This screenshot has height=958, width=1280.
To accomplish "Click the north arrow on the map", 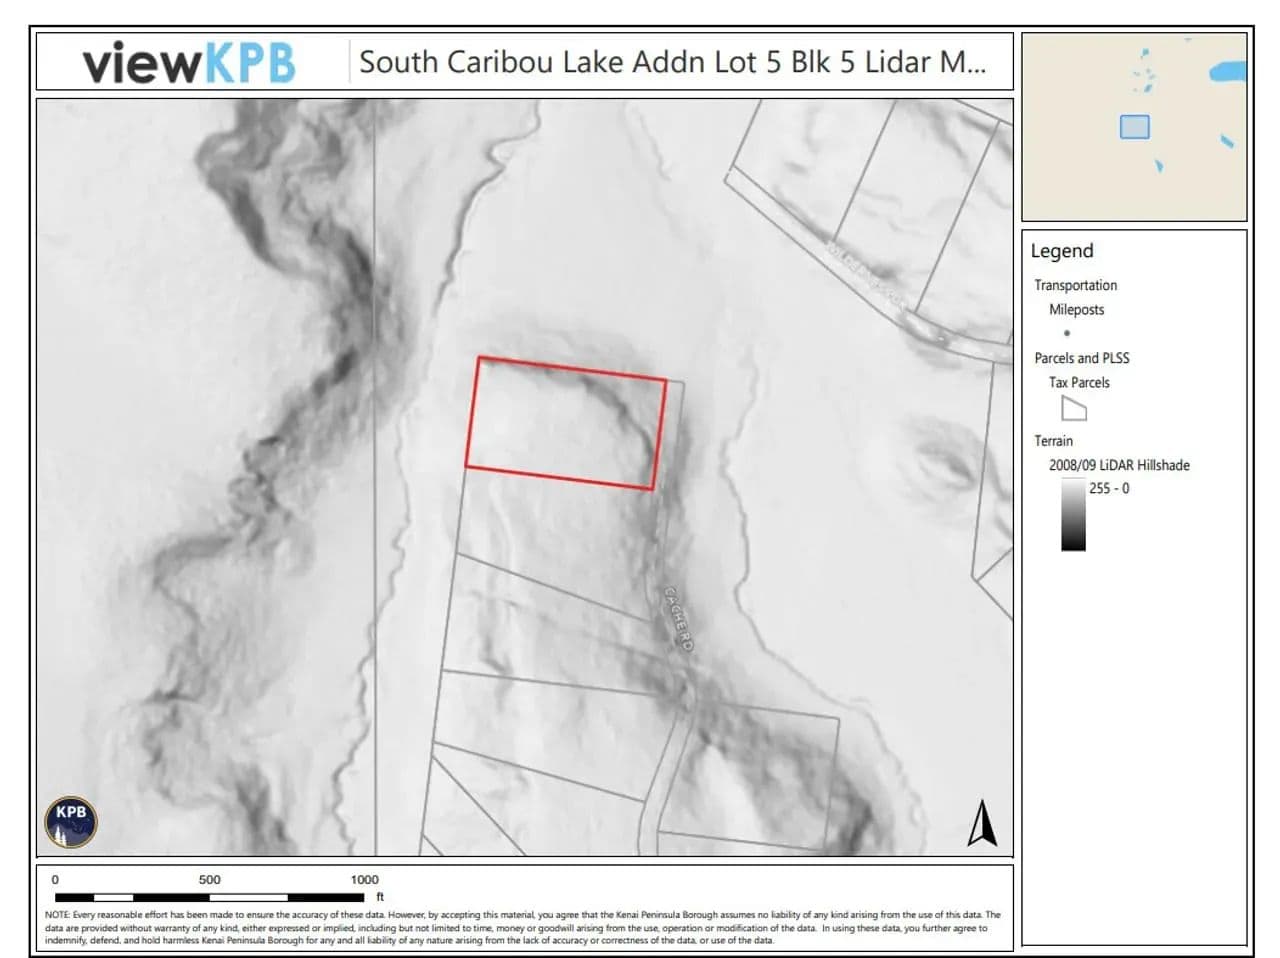I will (x=982, y=823).
